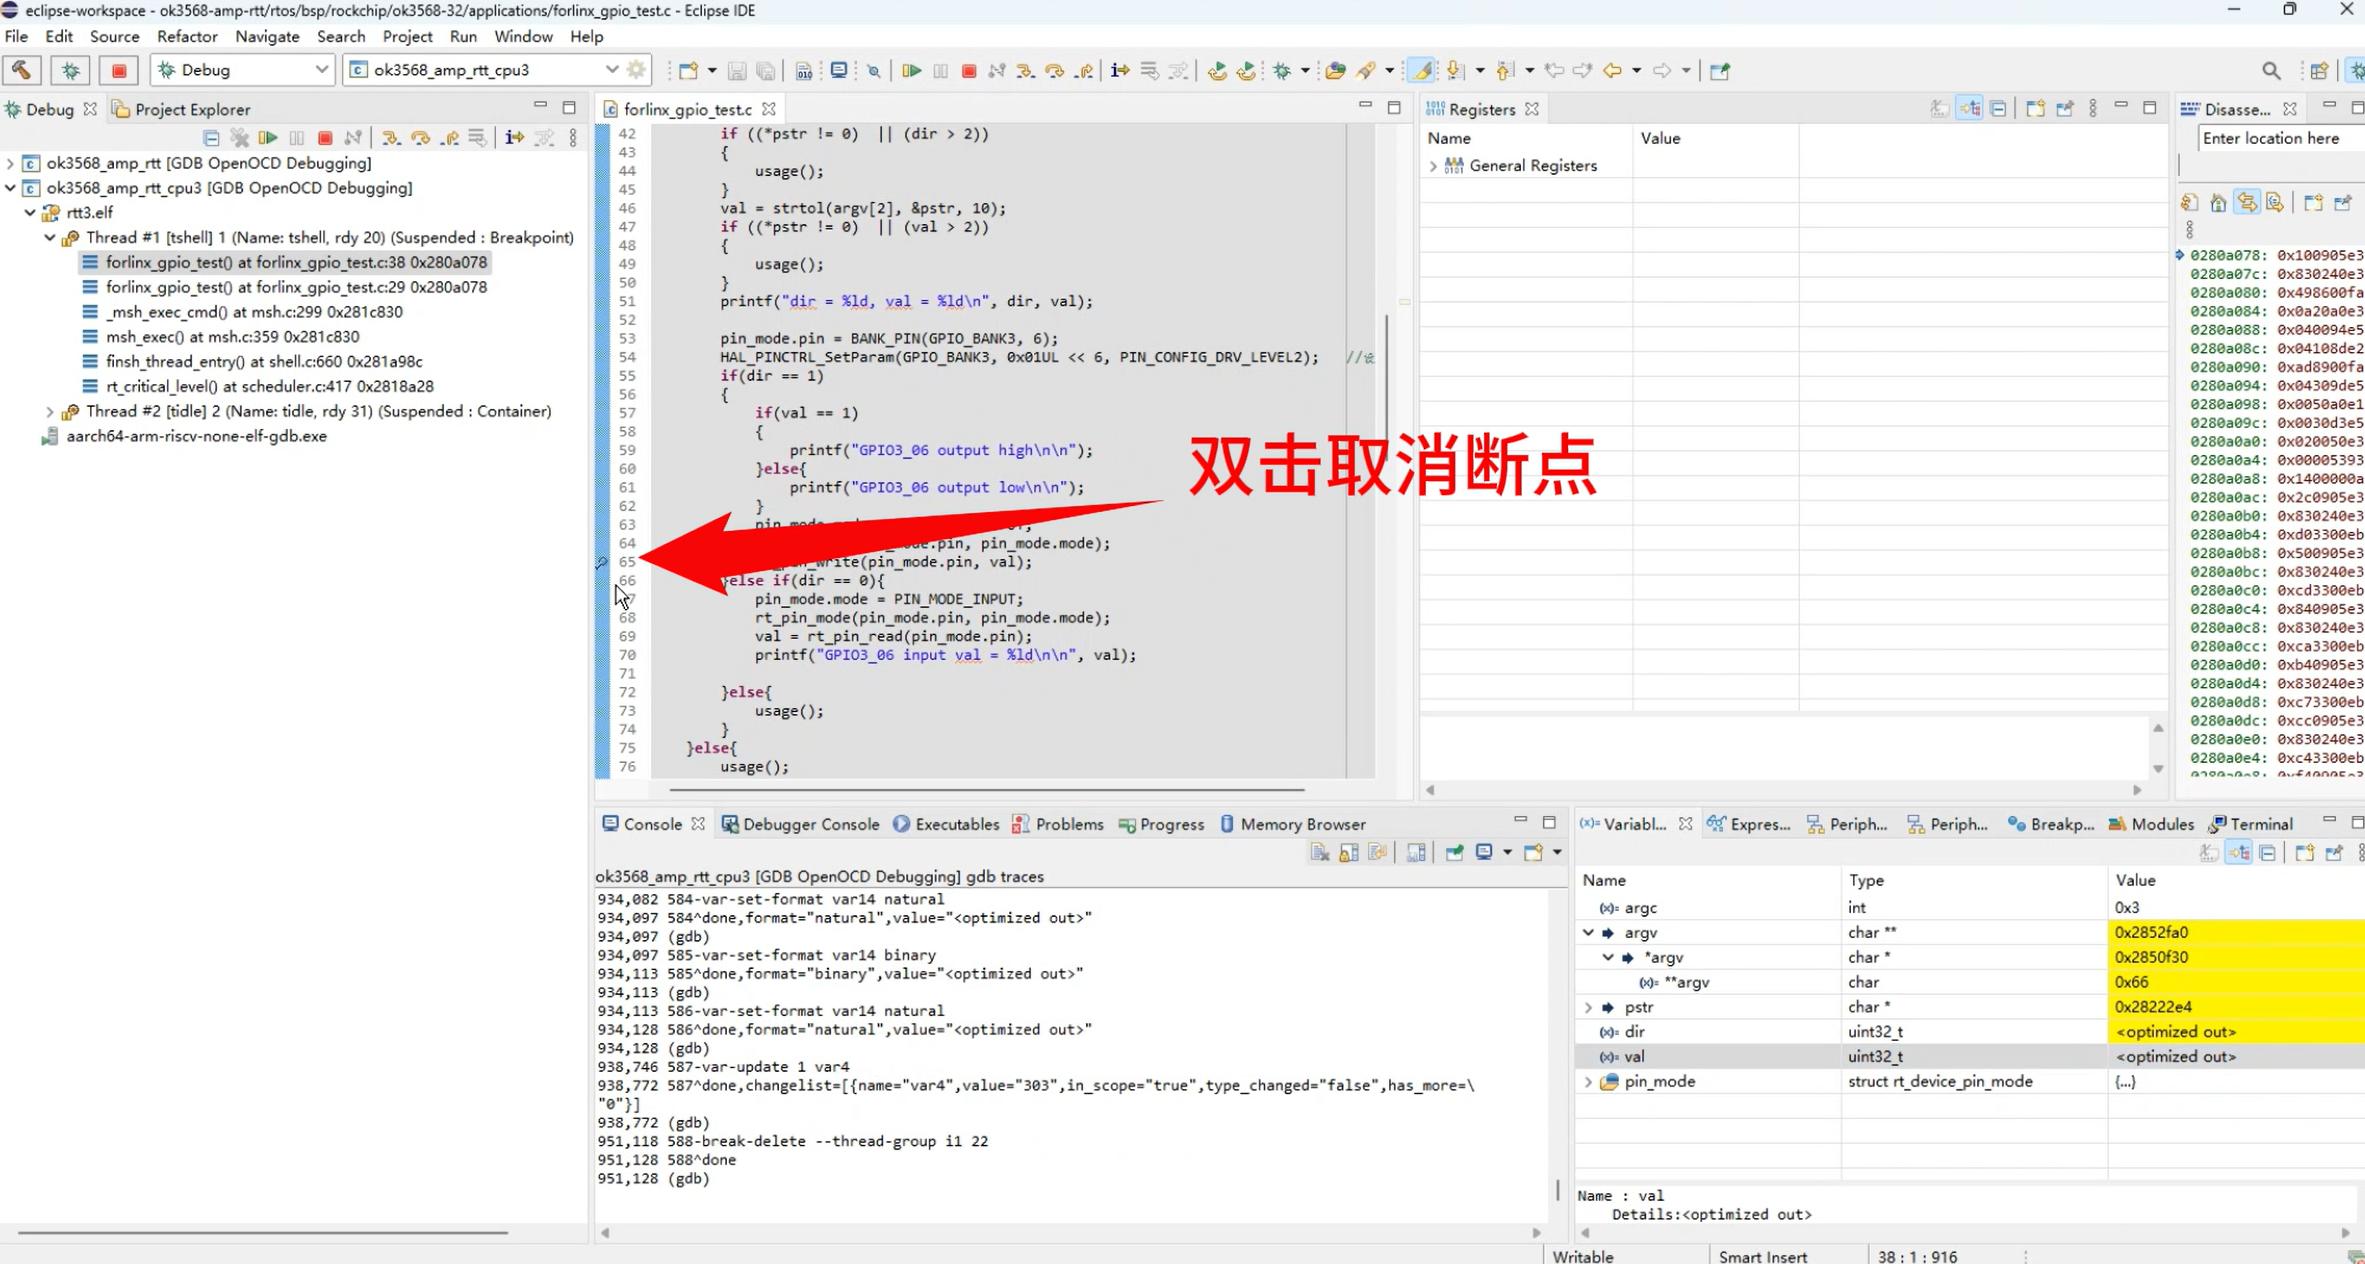
Task: Open the Refactor menu
Action: 187,36
